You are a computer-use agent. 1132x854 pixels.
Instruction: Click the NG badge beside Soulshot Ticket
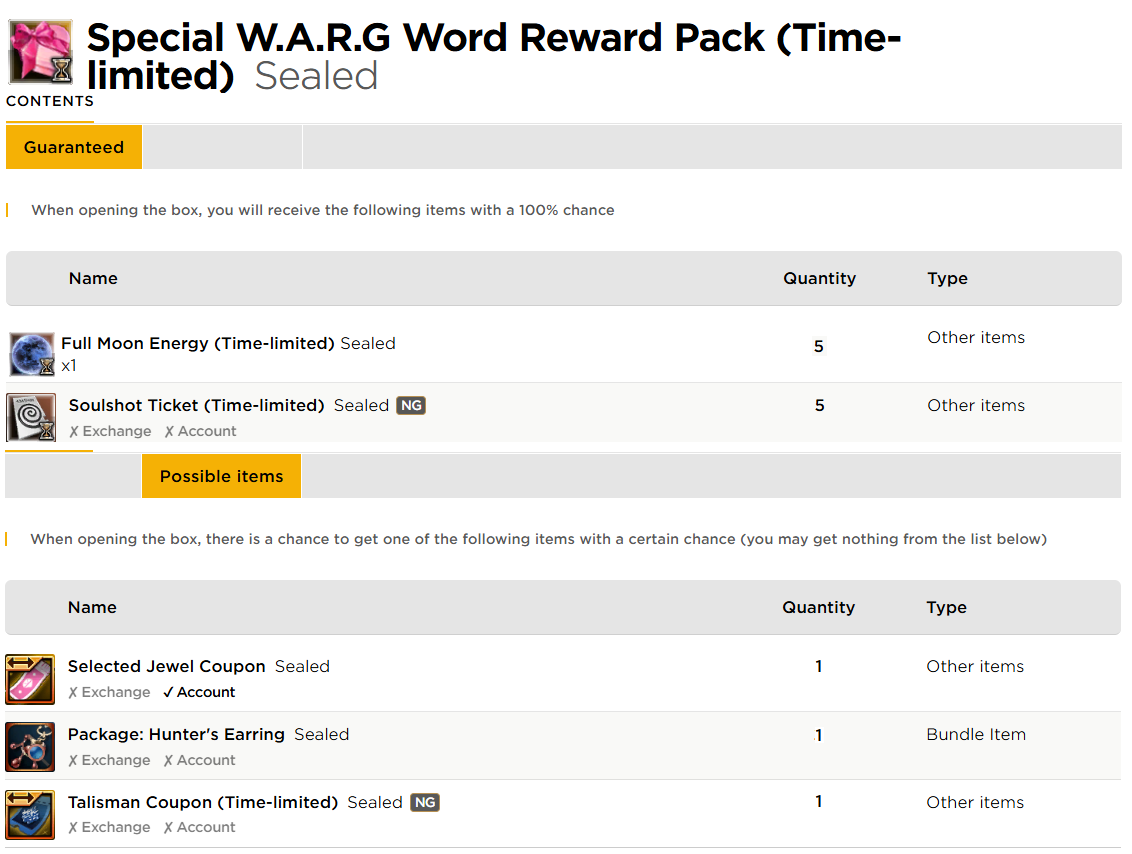click(x=411, y=406)
